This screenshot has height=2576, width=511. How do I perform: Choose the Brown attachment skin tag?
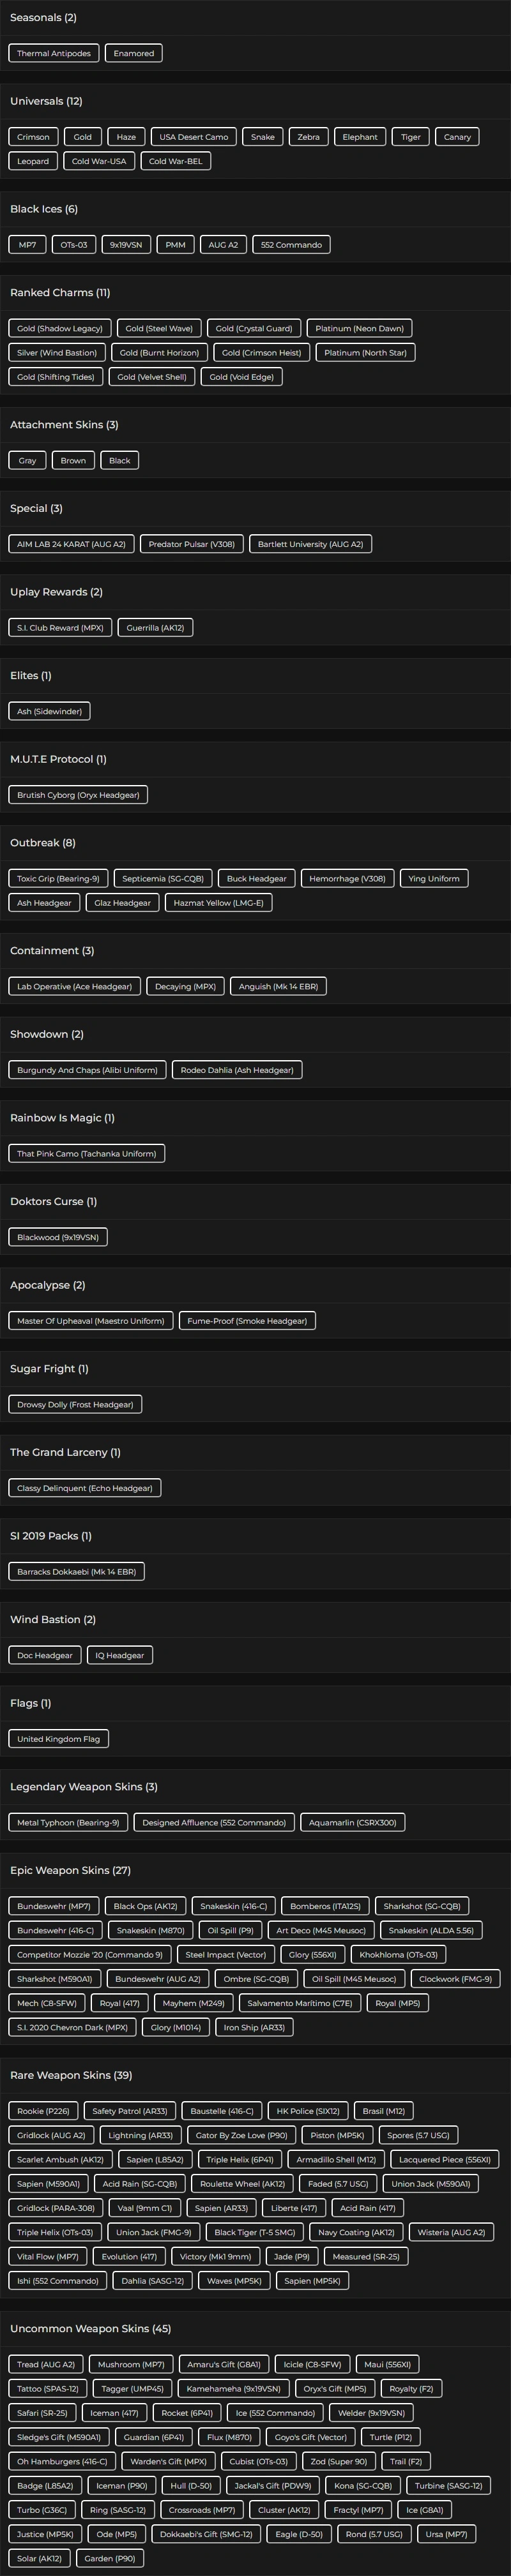(73, 461)
